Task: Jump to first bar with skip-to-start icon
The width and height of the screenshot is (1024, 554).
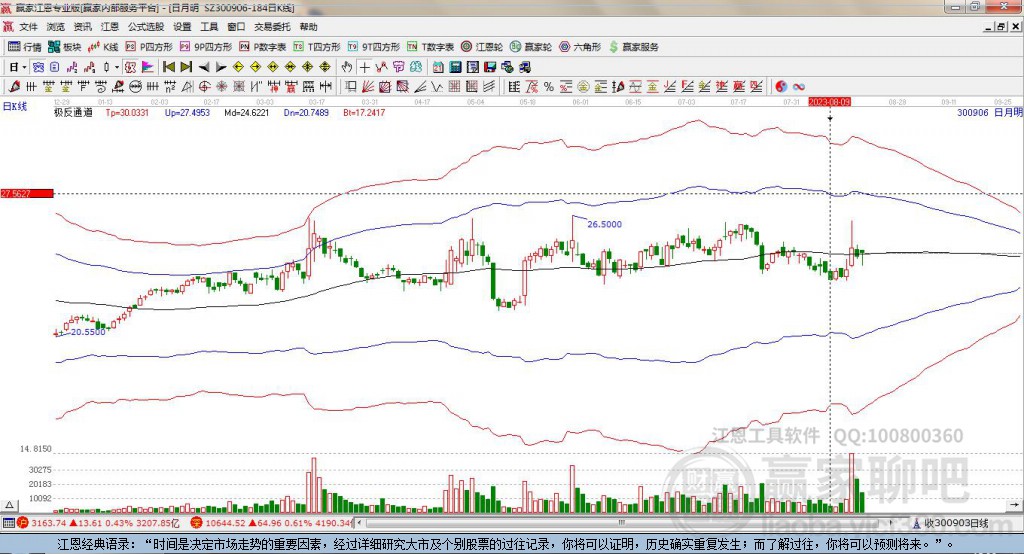Action: 169,67
